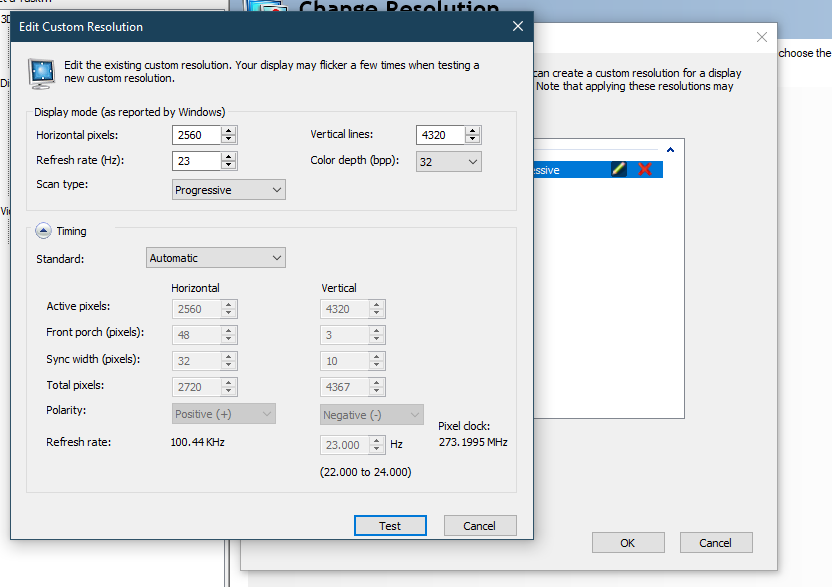Click the Refresh rate (Hz) field
Image resolution: width=832 pixels, height=587 pixels.
196,161
